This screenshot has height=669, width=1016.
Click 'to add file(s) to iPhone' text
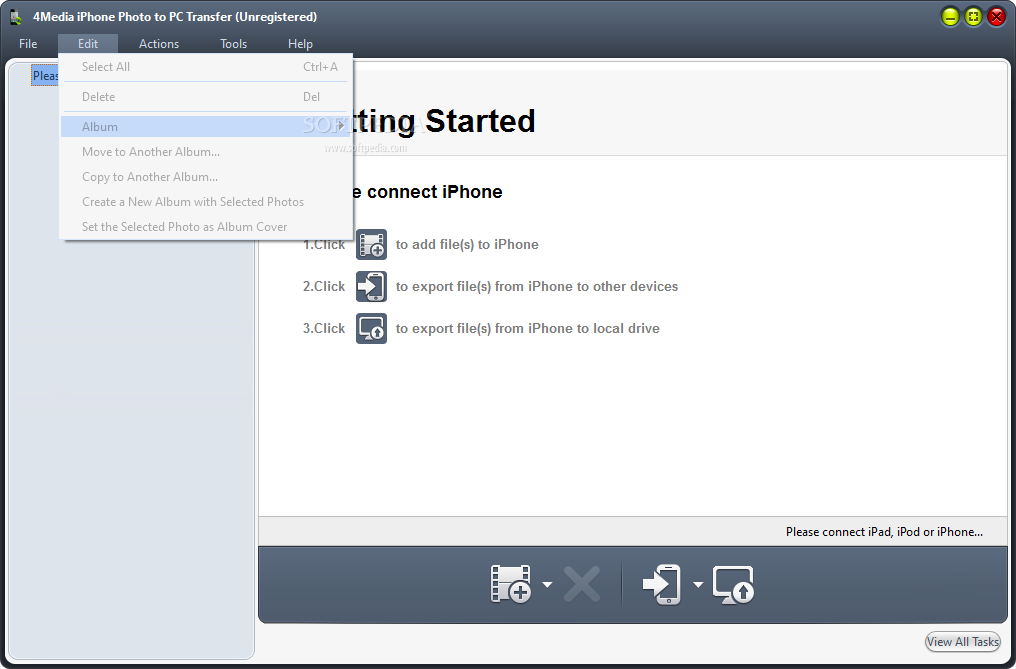coord(467,244)
